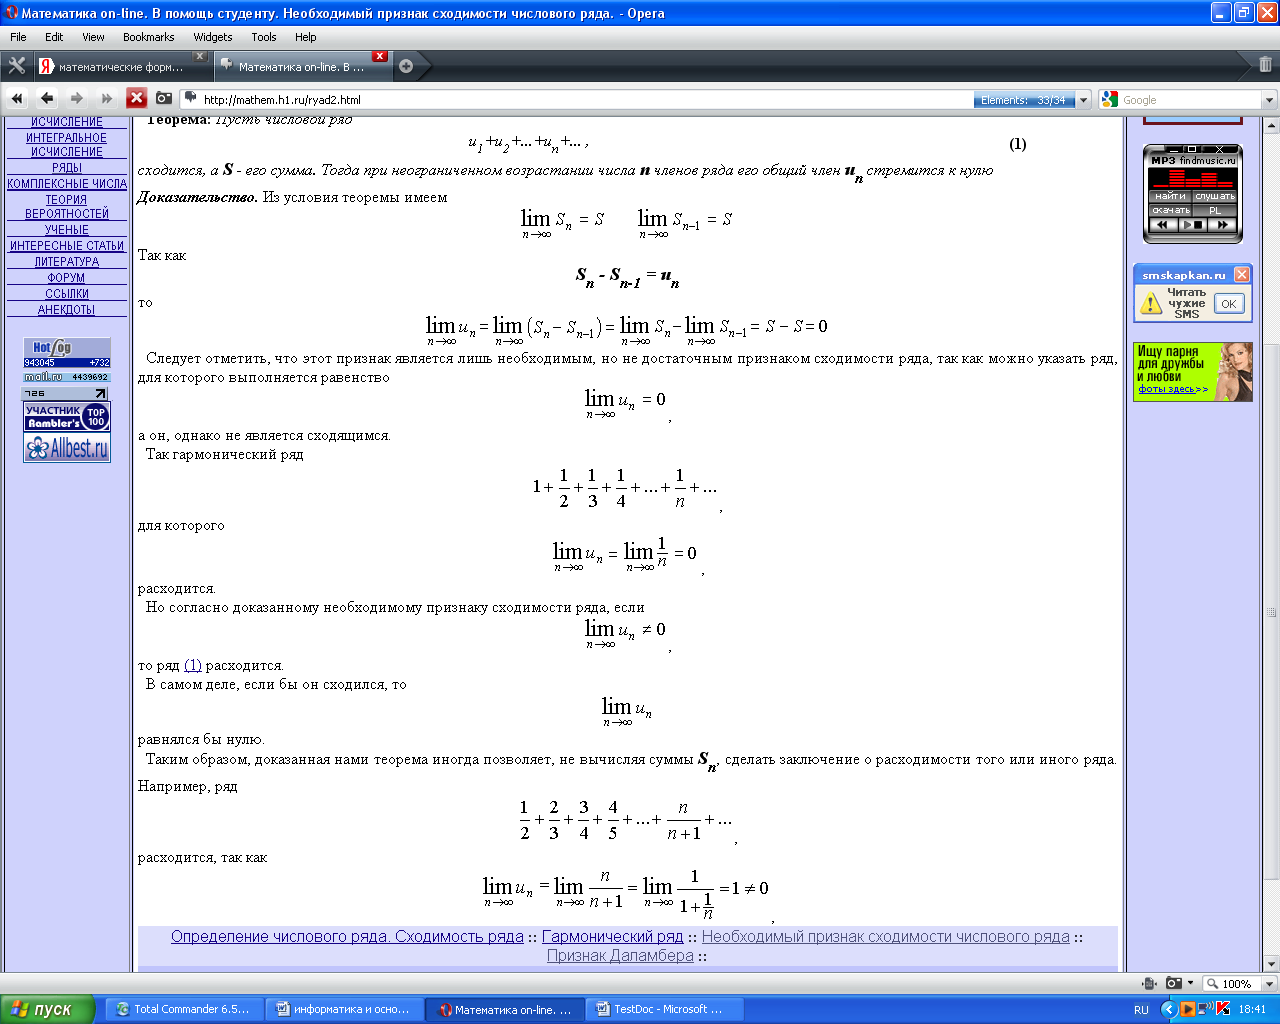Click the player rewind button on MP3 widget

(1163, 225)
